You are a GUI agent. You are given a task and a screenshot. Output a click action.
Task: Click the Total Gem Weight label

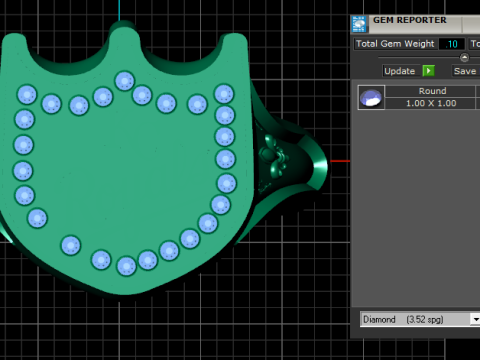(395, 44)
